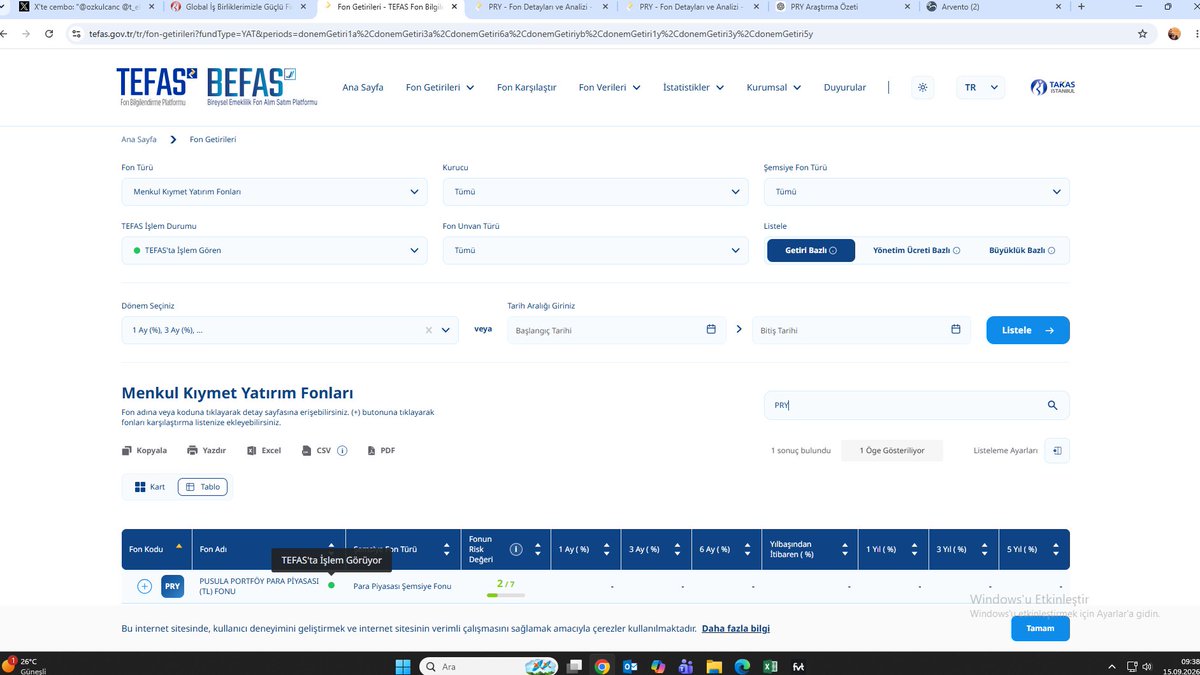The image size is (1200, 675).
Task: Click the TEFAS logo
Action: pyautogui.click(x=157, y=87)
